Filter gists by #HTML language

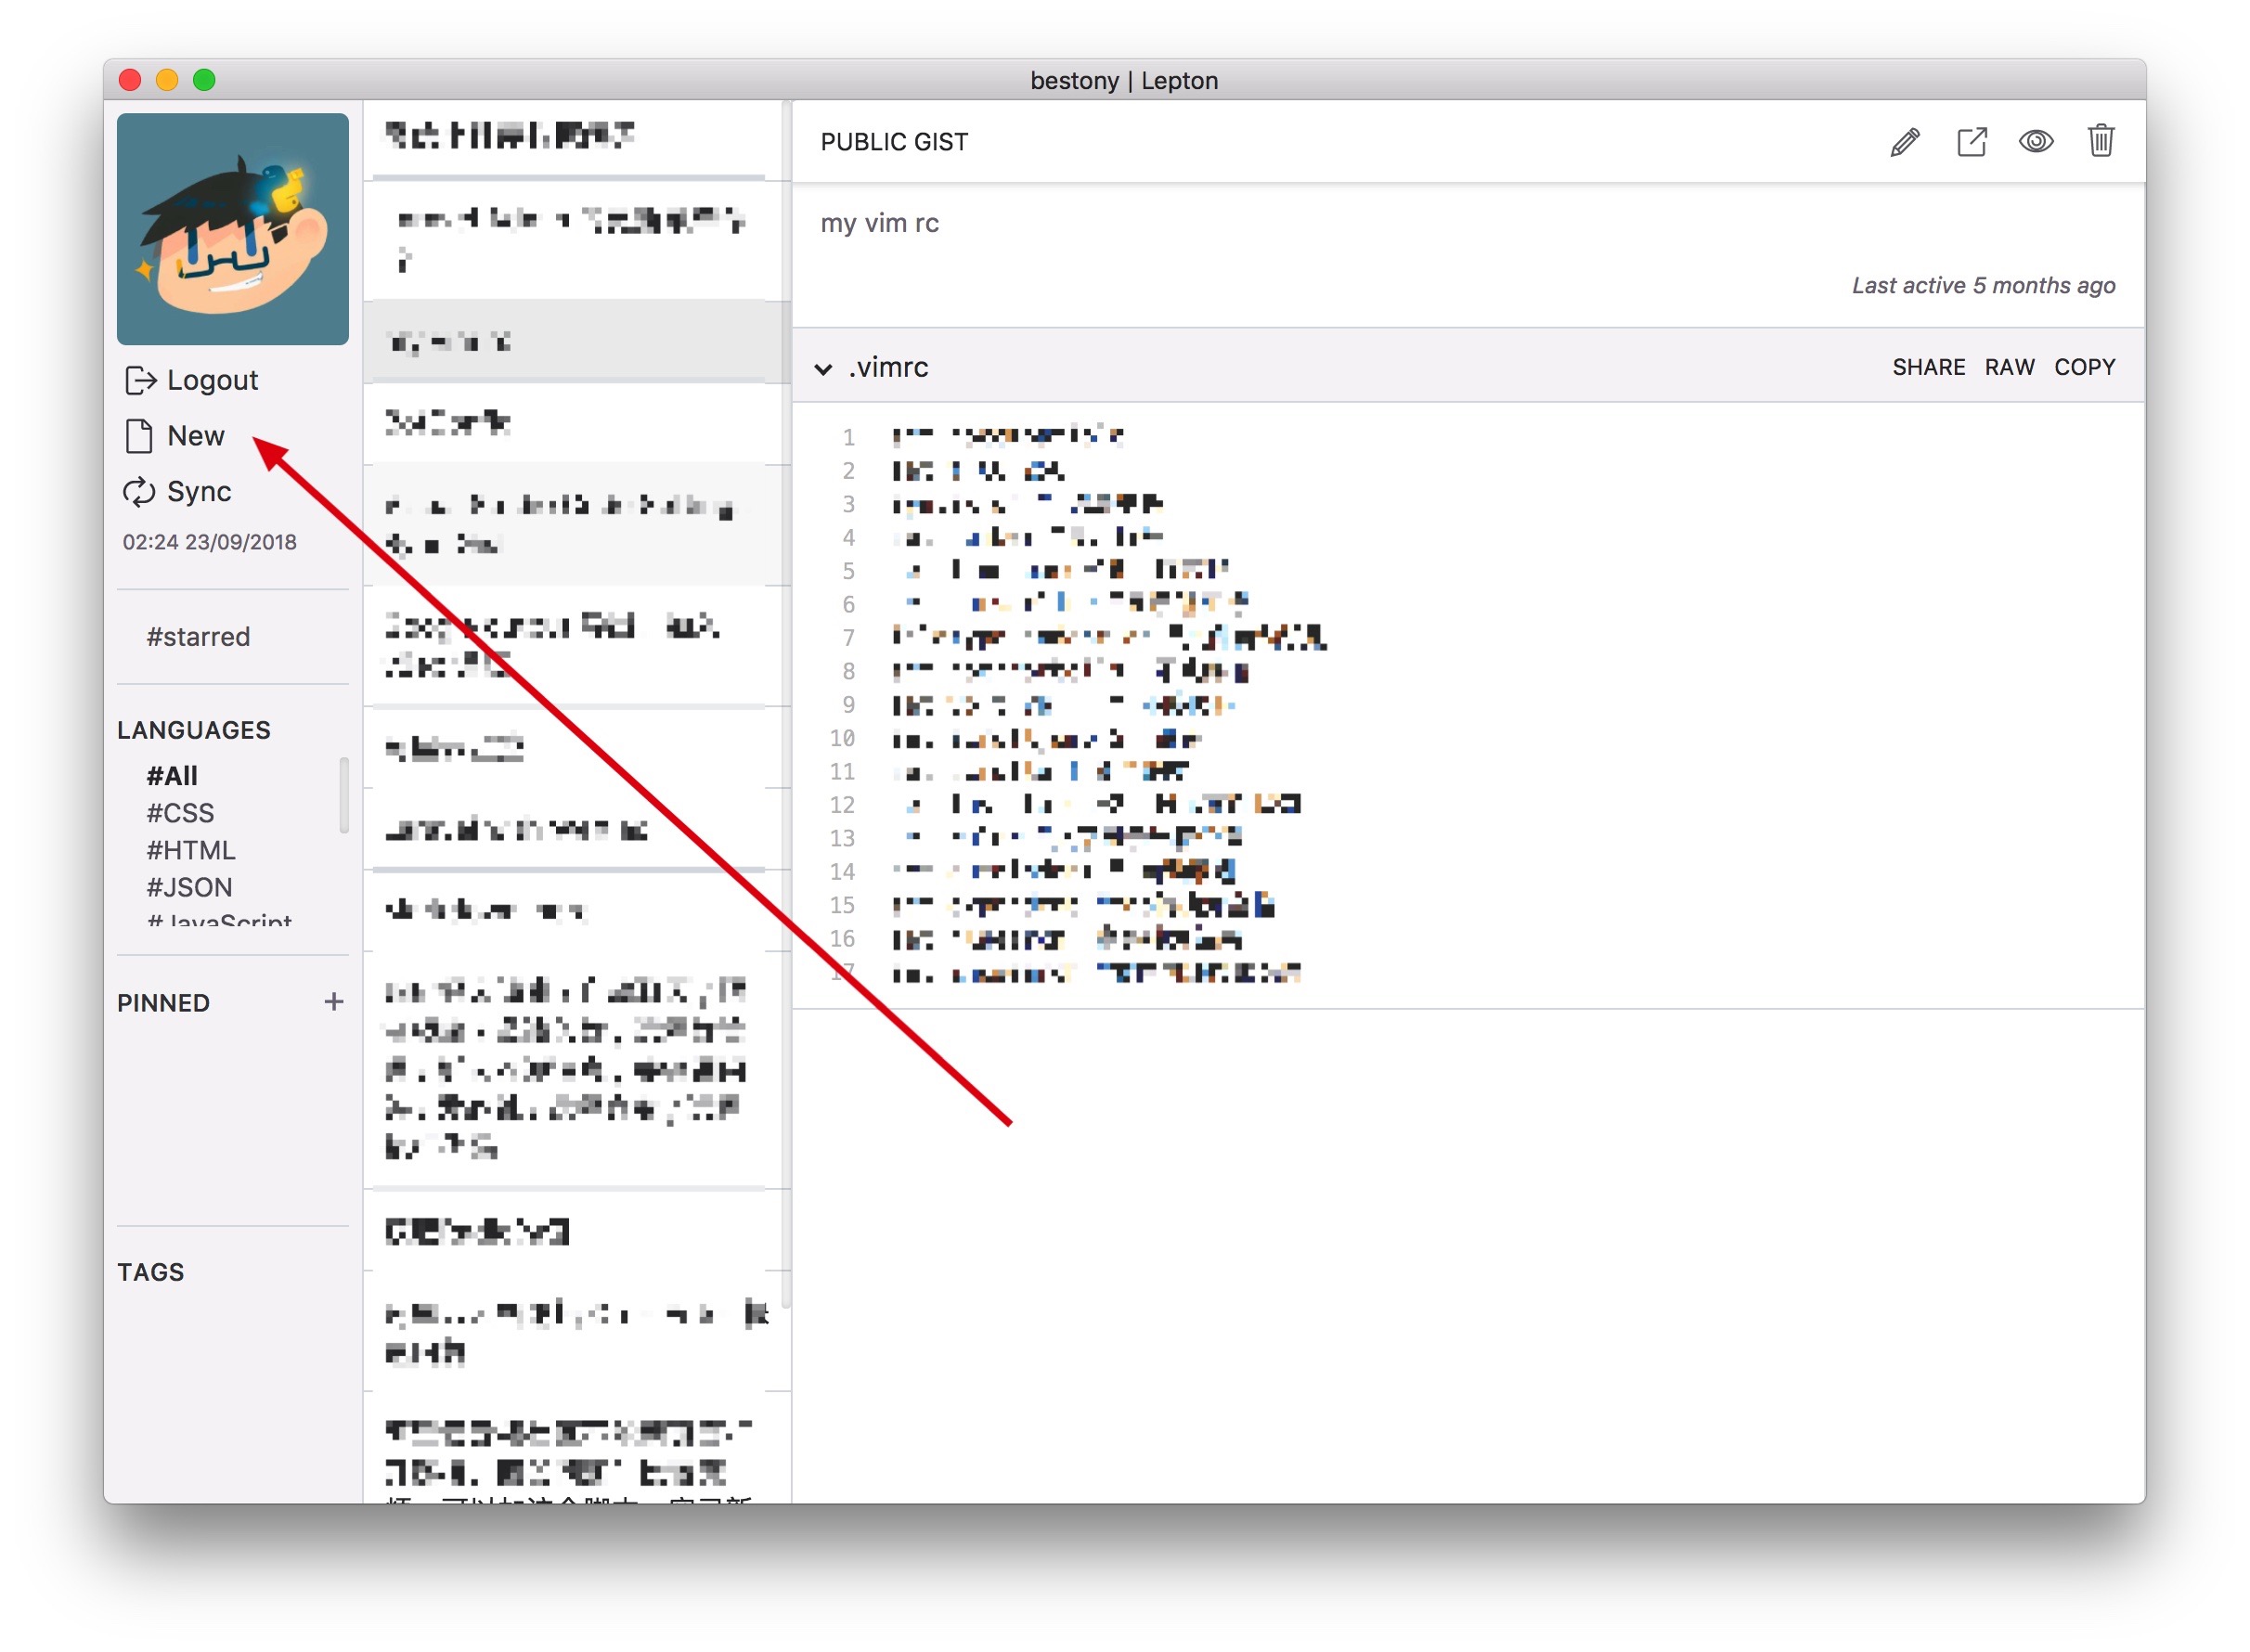tap(191, 850)
